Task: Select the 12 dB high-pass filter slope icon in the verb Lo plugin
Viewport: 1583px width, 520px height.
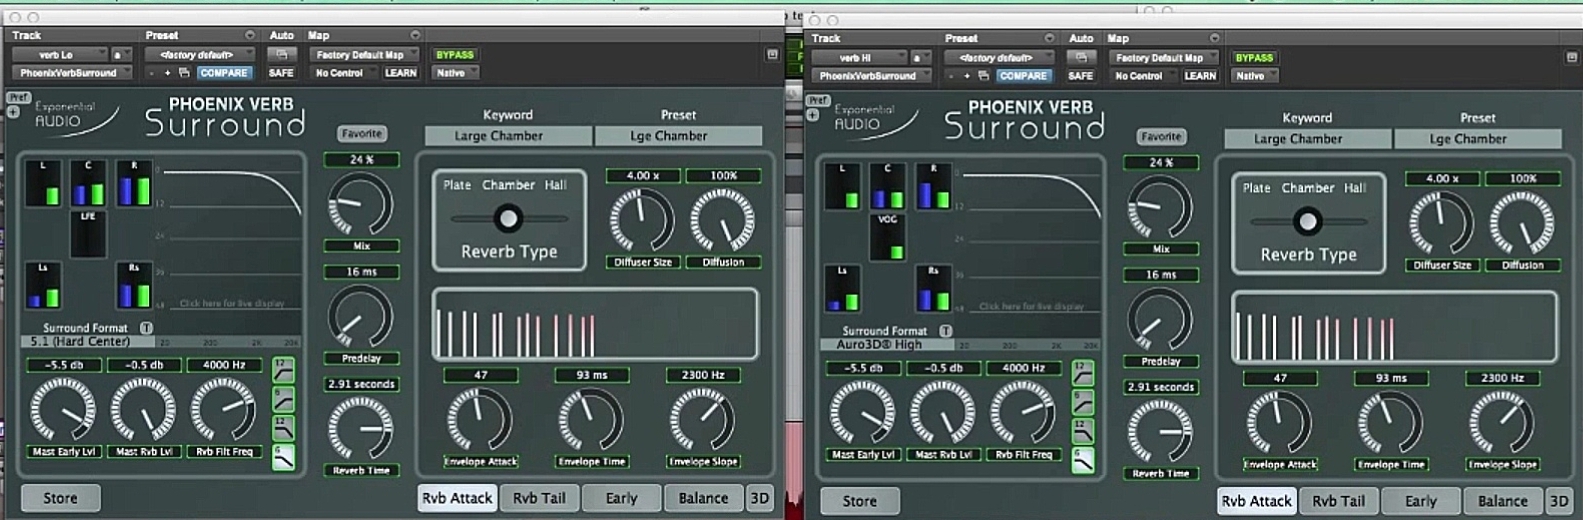Action: coord(284,371)
